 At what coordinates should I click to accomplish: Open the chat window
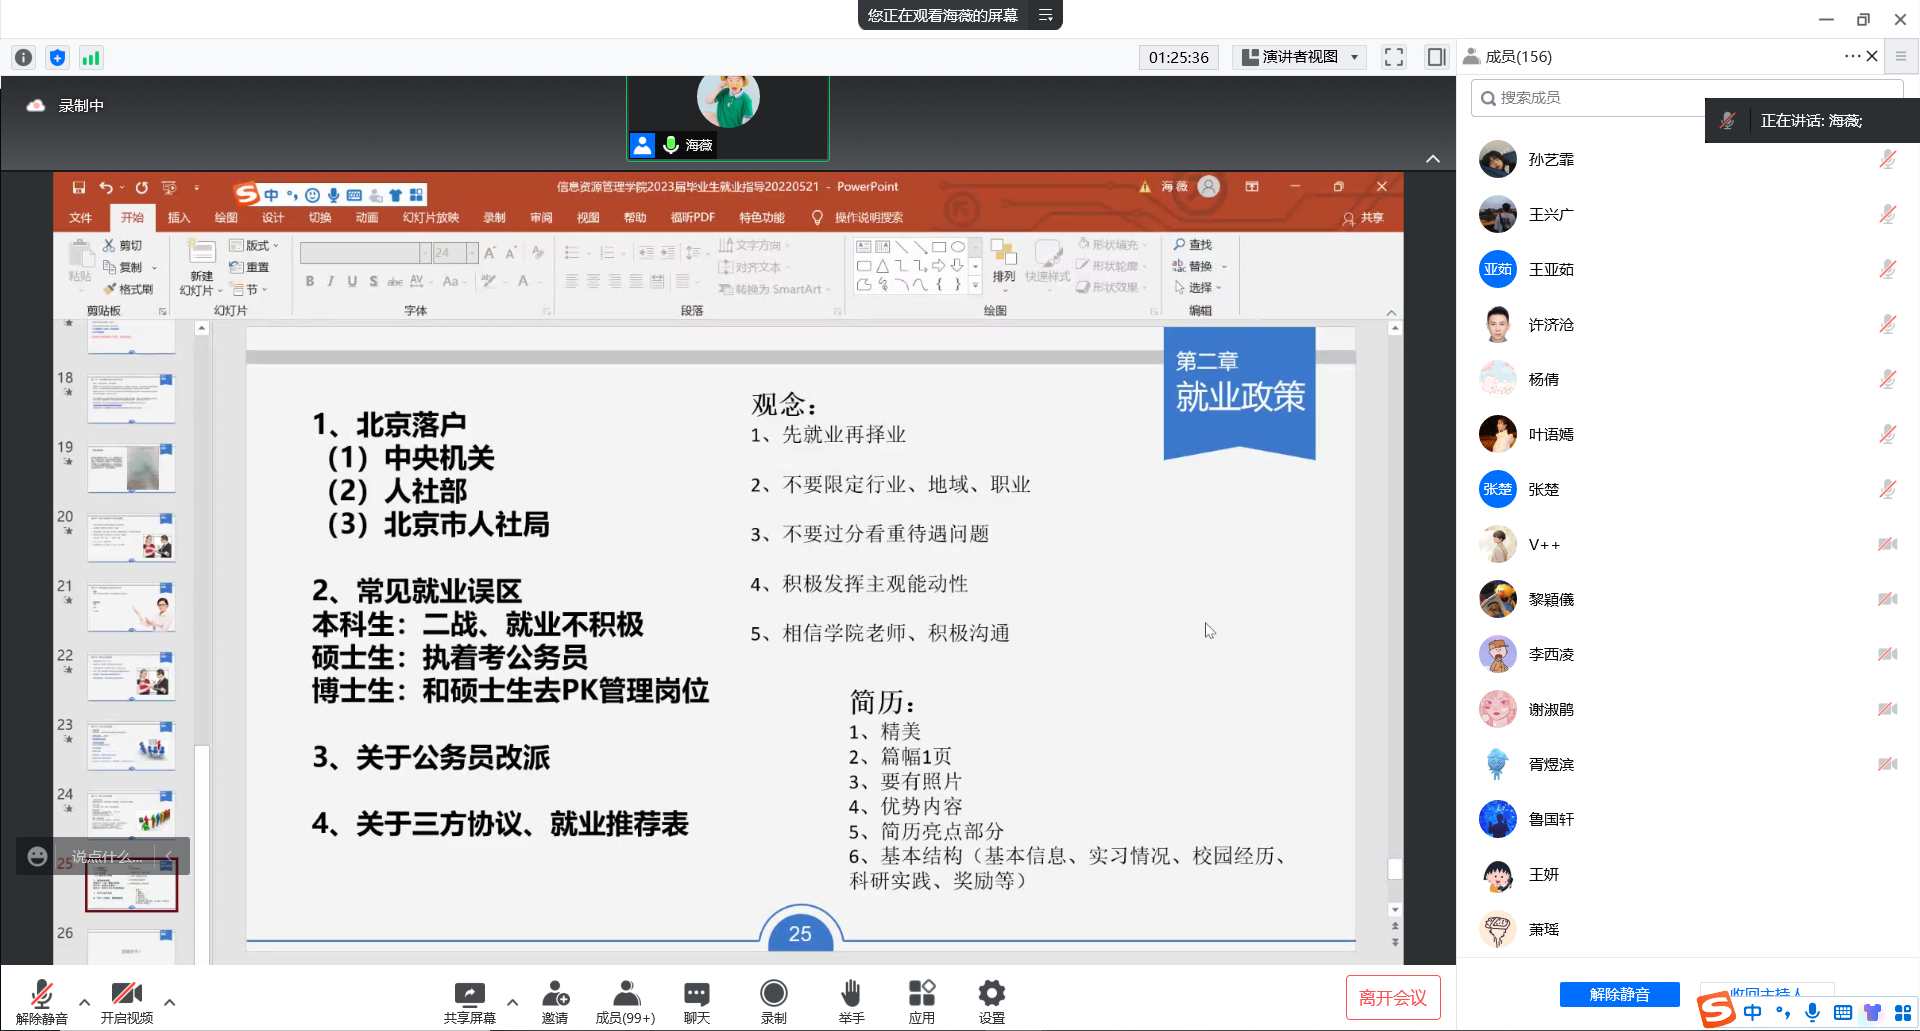(x=697, y=1002)
